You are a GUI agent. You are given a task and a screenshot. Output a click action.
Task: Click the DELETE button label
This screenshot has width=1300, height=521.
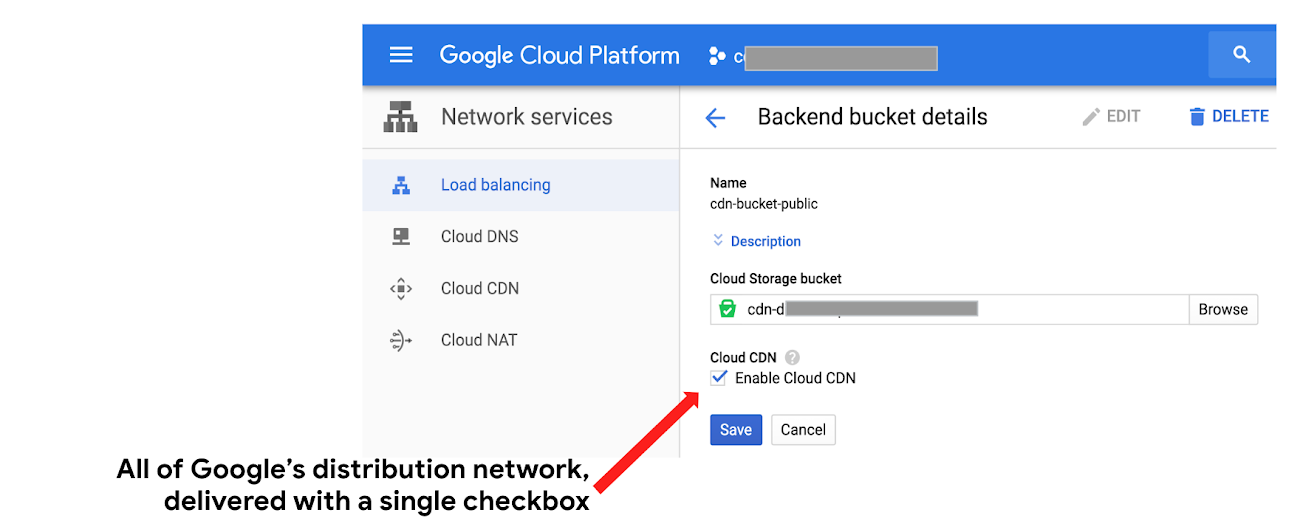click(x=1240, y=117)
